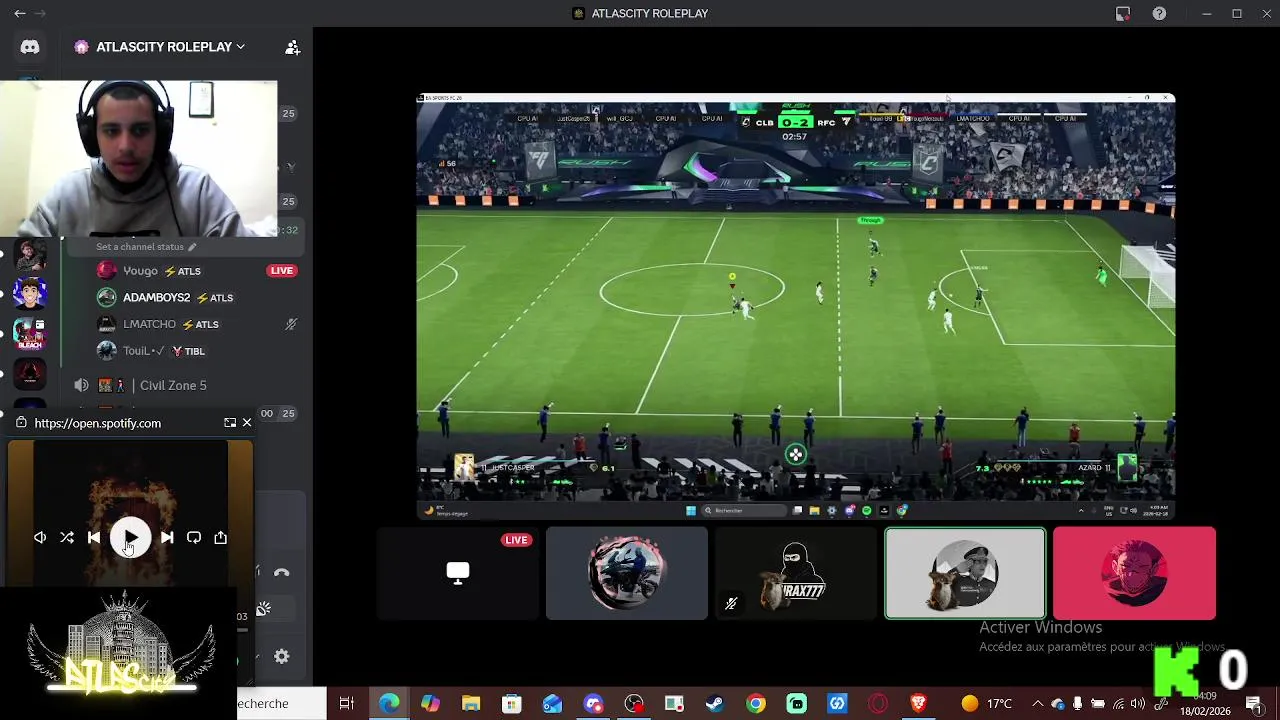Open the cartoon boy avatar server
This screenshot has height=720, width=1280.
pos(30,295)
